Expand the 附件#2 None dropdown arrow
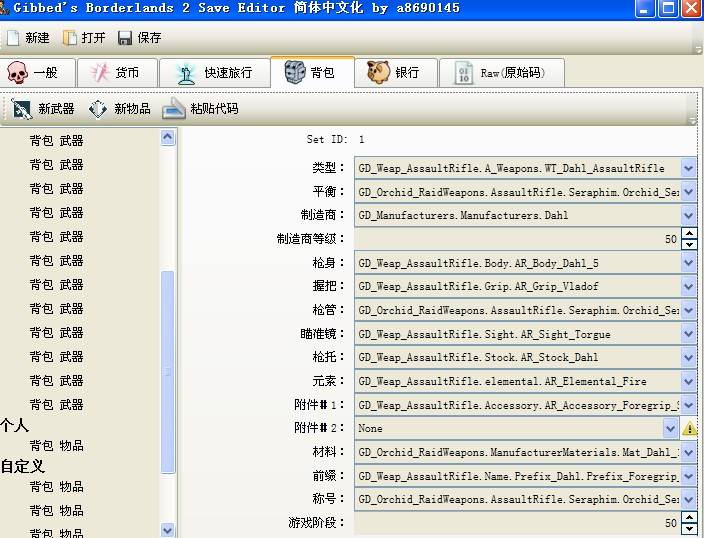 pyautogui.click(x=670, y=428)
